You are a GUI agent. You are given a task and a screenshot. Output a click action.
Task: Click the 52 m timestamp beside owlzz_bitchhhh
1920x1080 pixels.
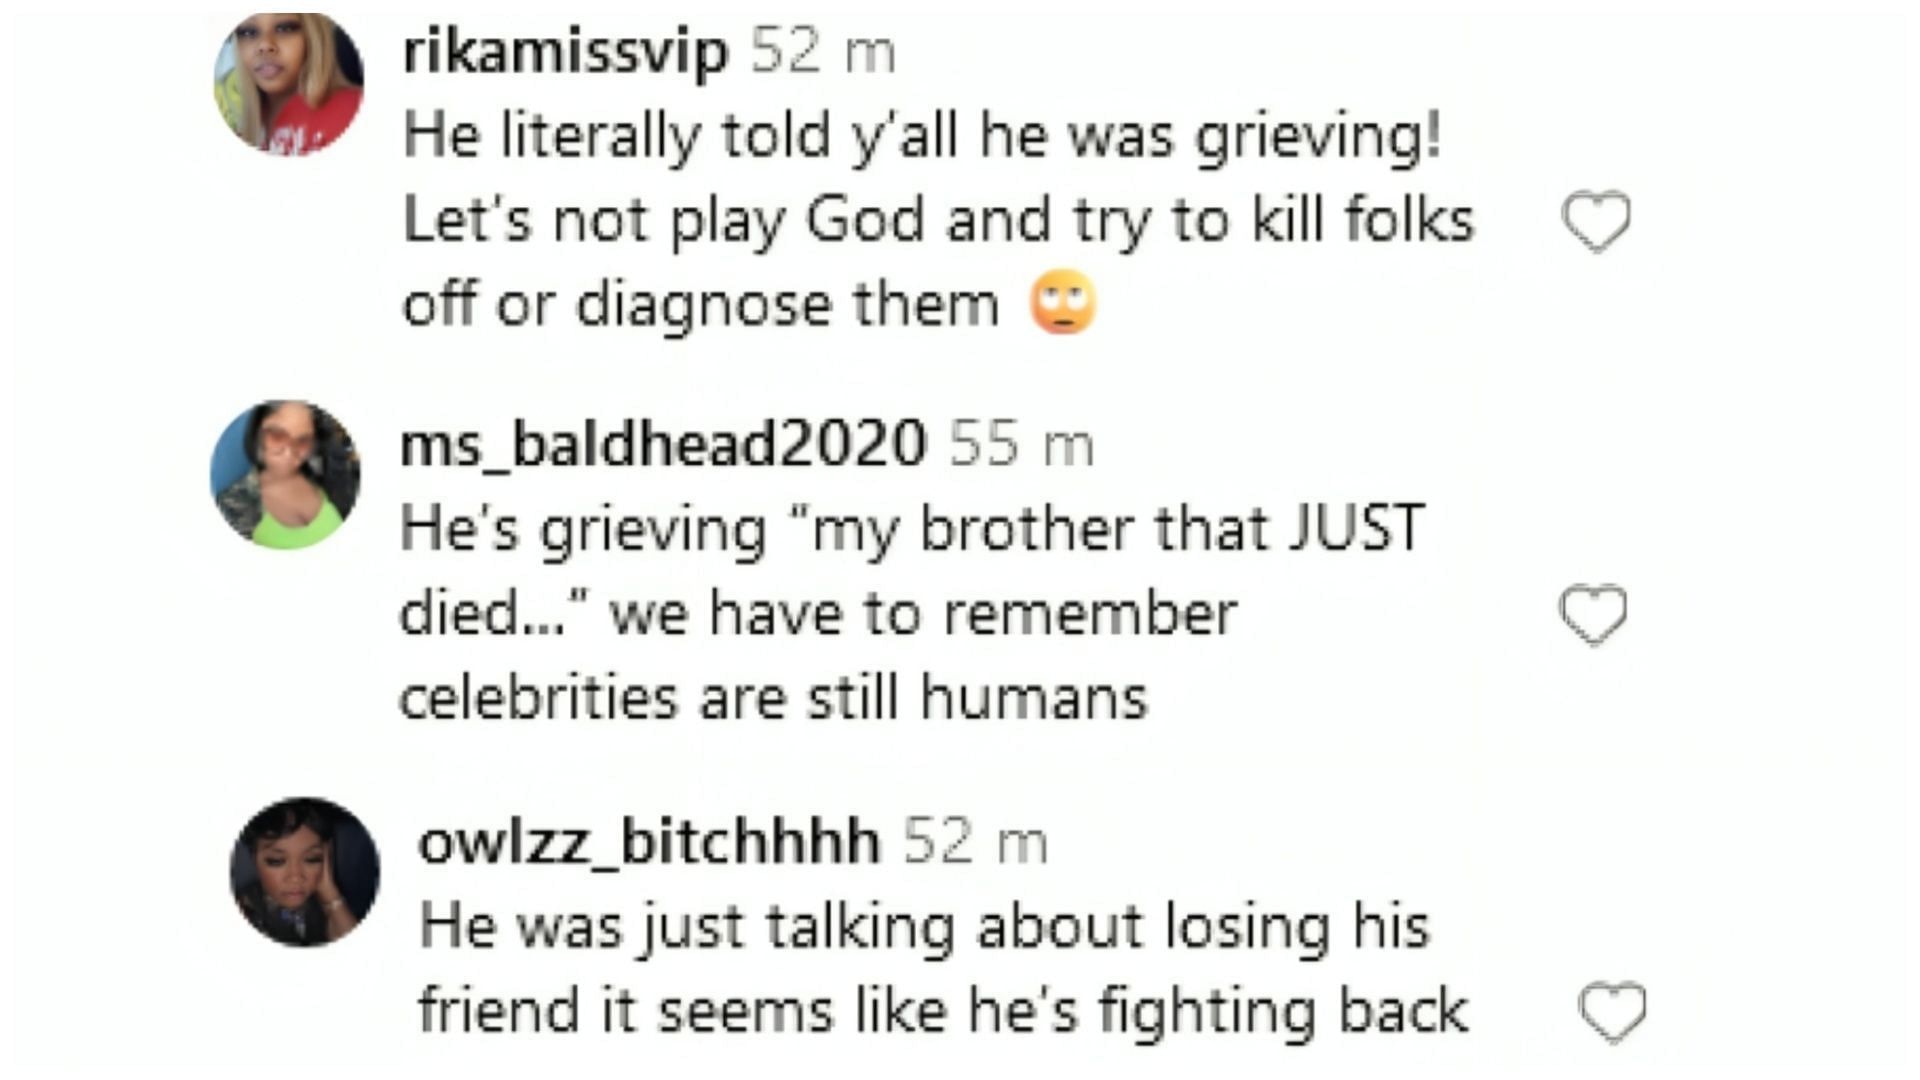976,841
